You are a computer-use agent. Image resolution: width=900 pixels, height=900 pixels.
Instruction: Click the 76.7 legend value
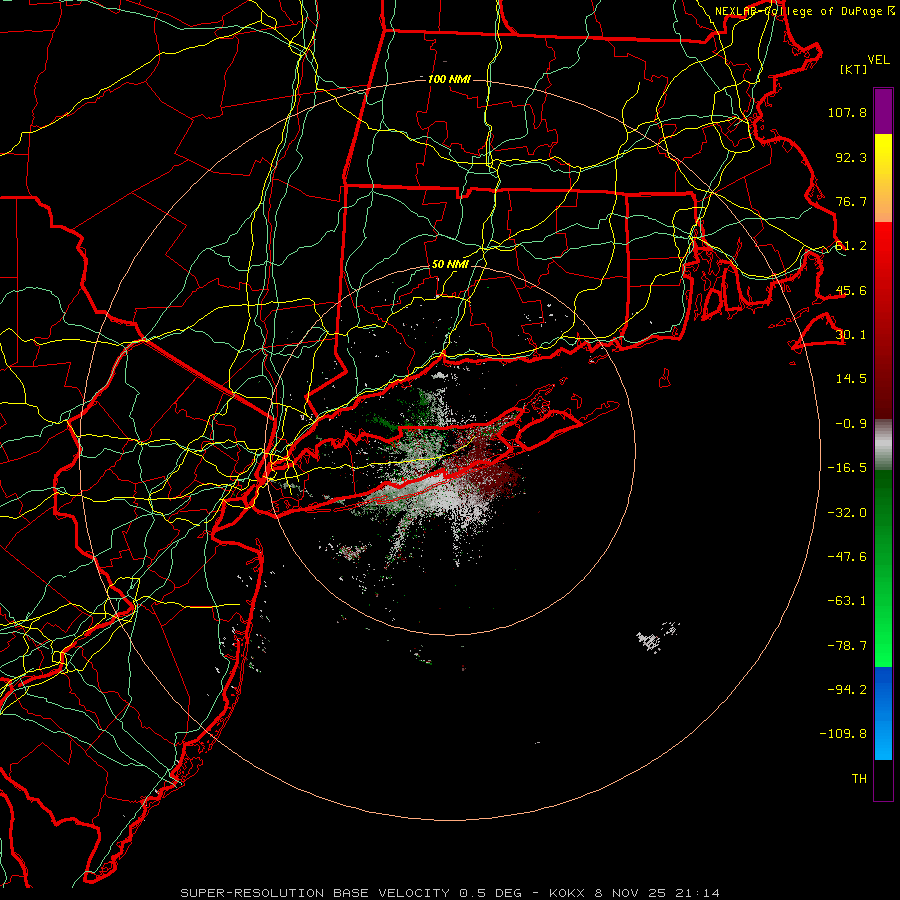[x=851, y=201]
